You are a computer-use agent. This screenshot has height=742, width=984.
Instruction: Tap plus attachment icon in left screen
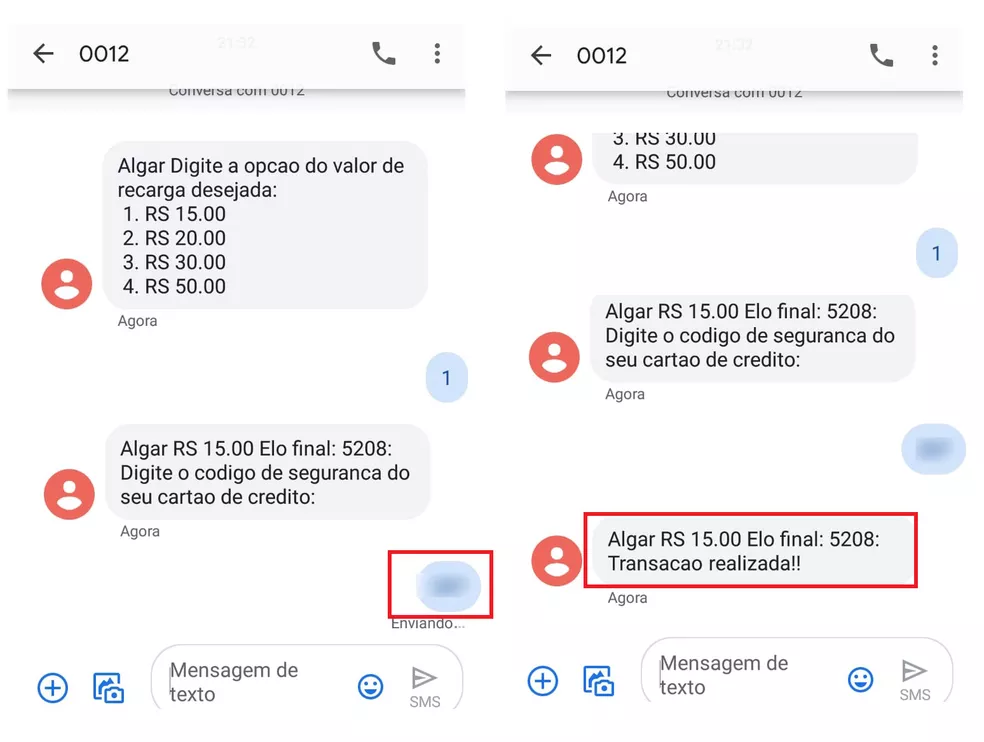(x=53, y=687)
